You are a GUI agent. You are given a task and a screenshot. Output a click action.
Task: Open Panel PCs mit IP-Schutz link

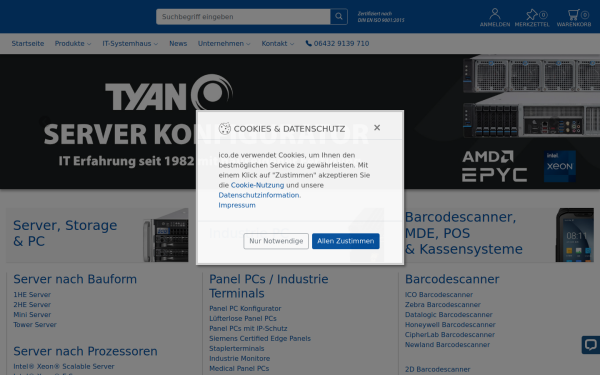tap(248, 328)
